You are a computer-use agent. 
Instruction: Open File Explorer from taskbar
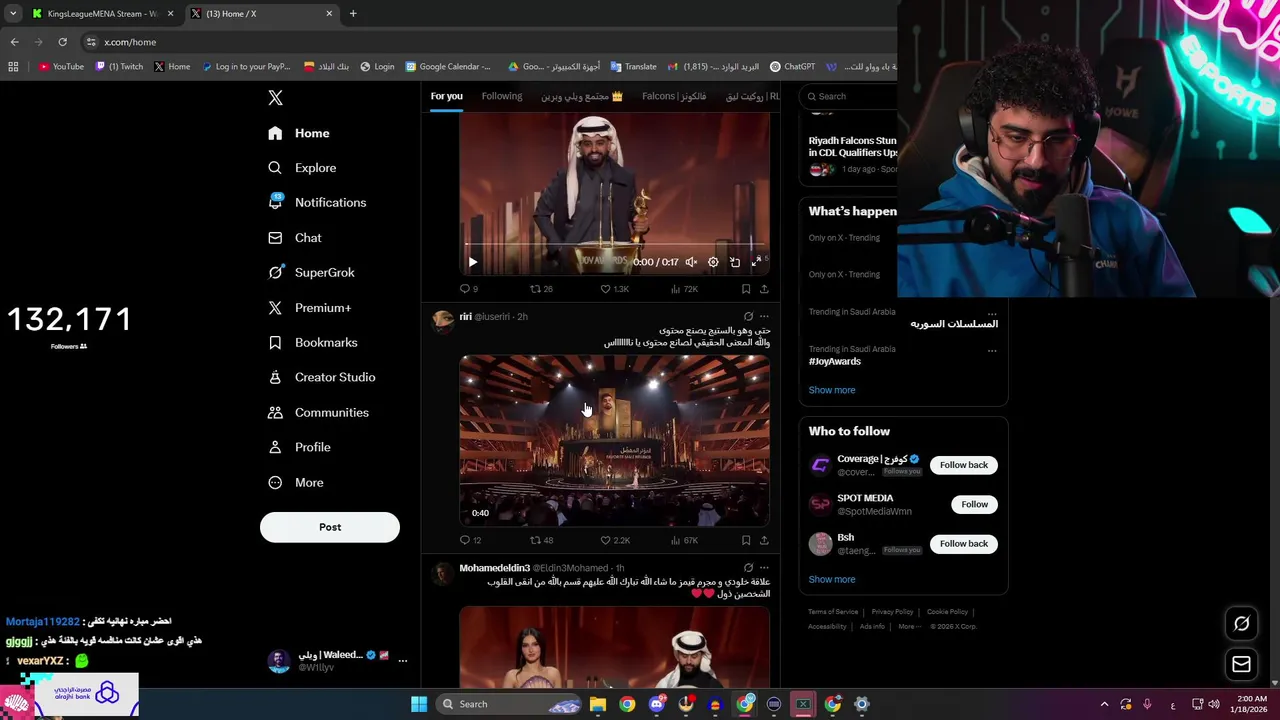[597, 704]
